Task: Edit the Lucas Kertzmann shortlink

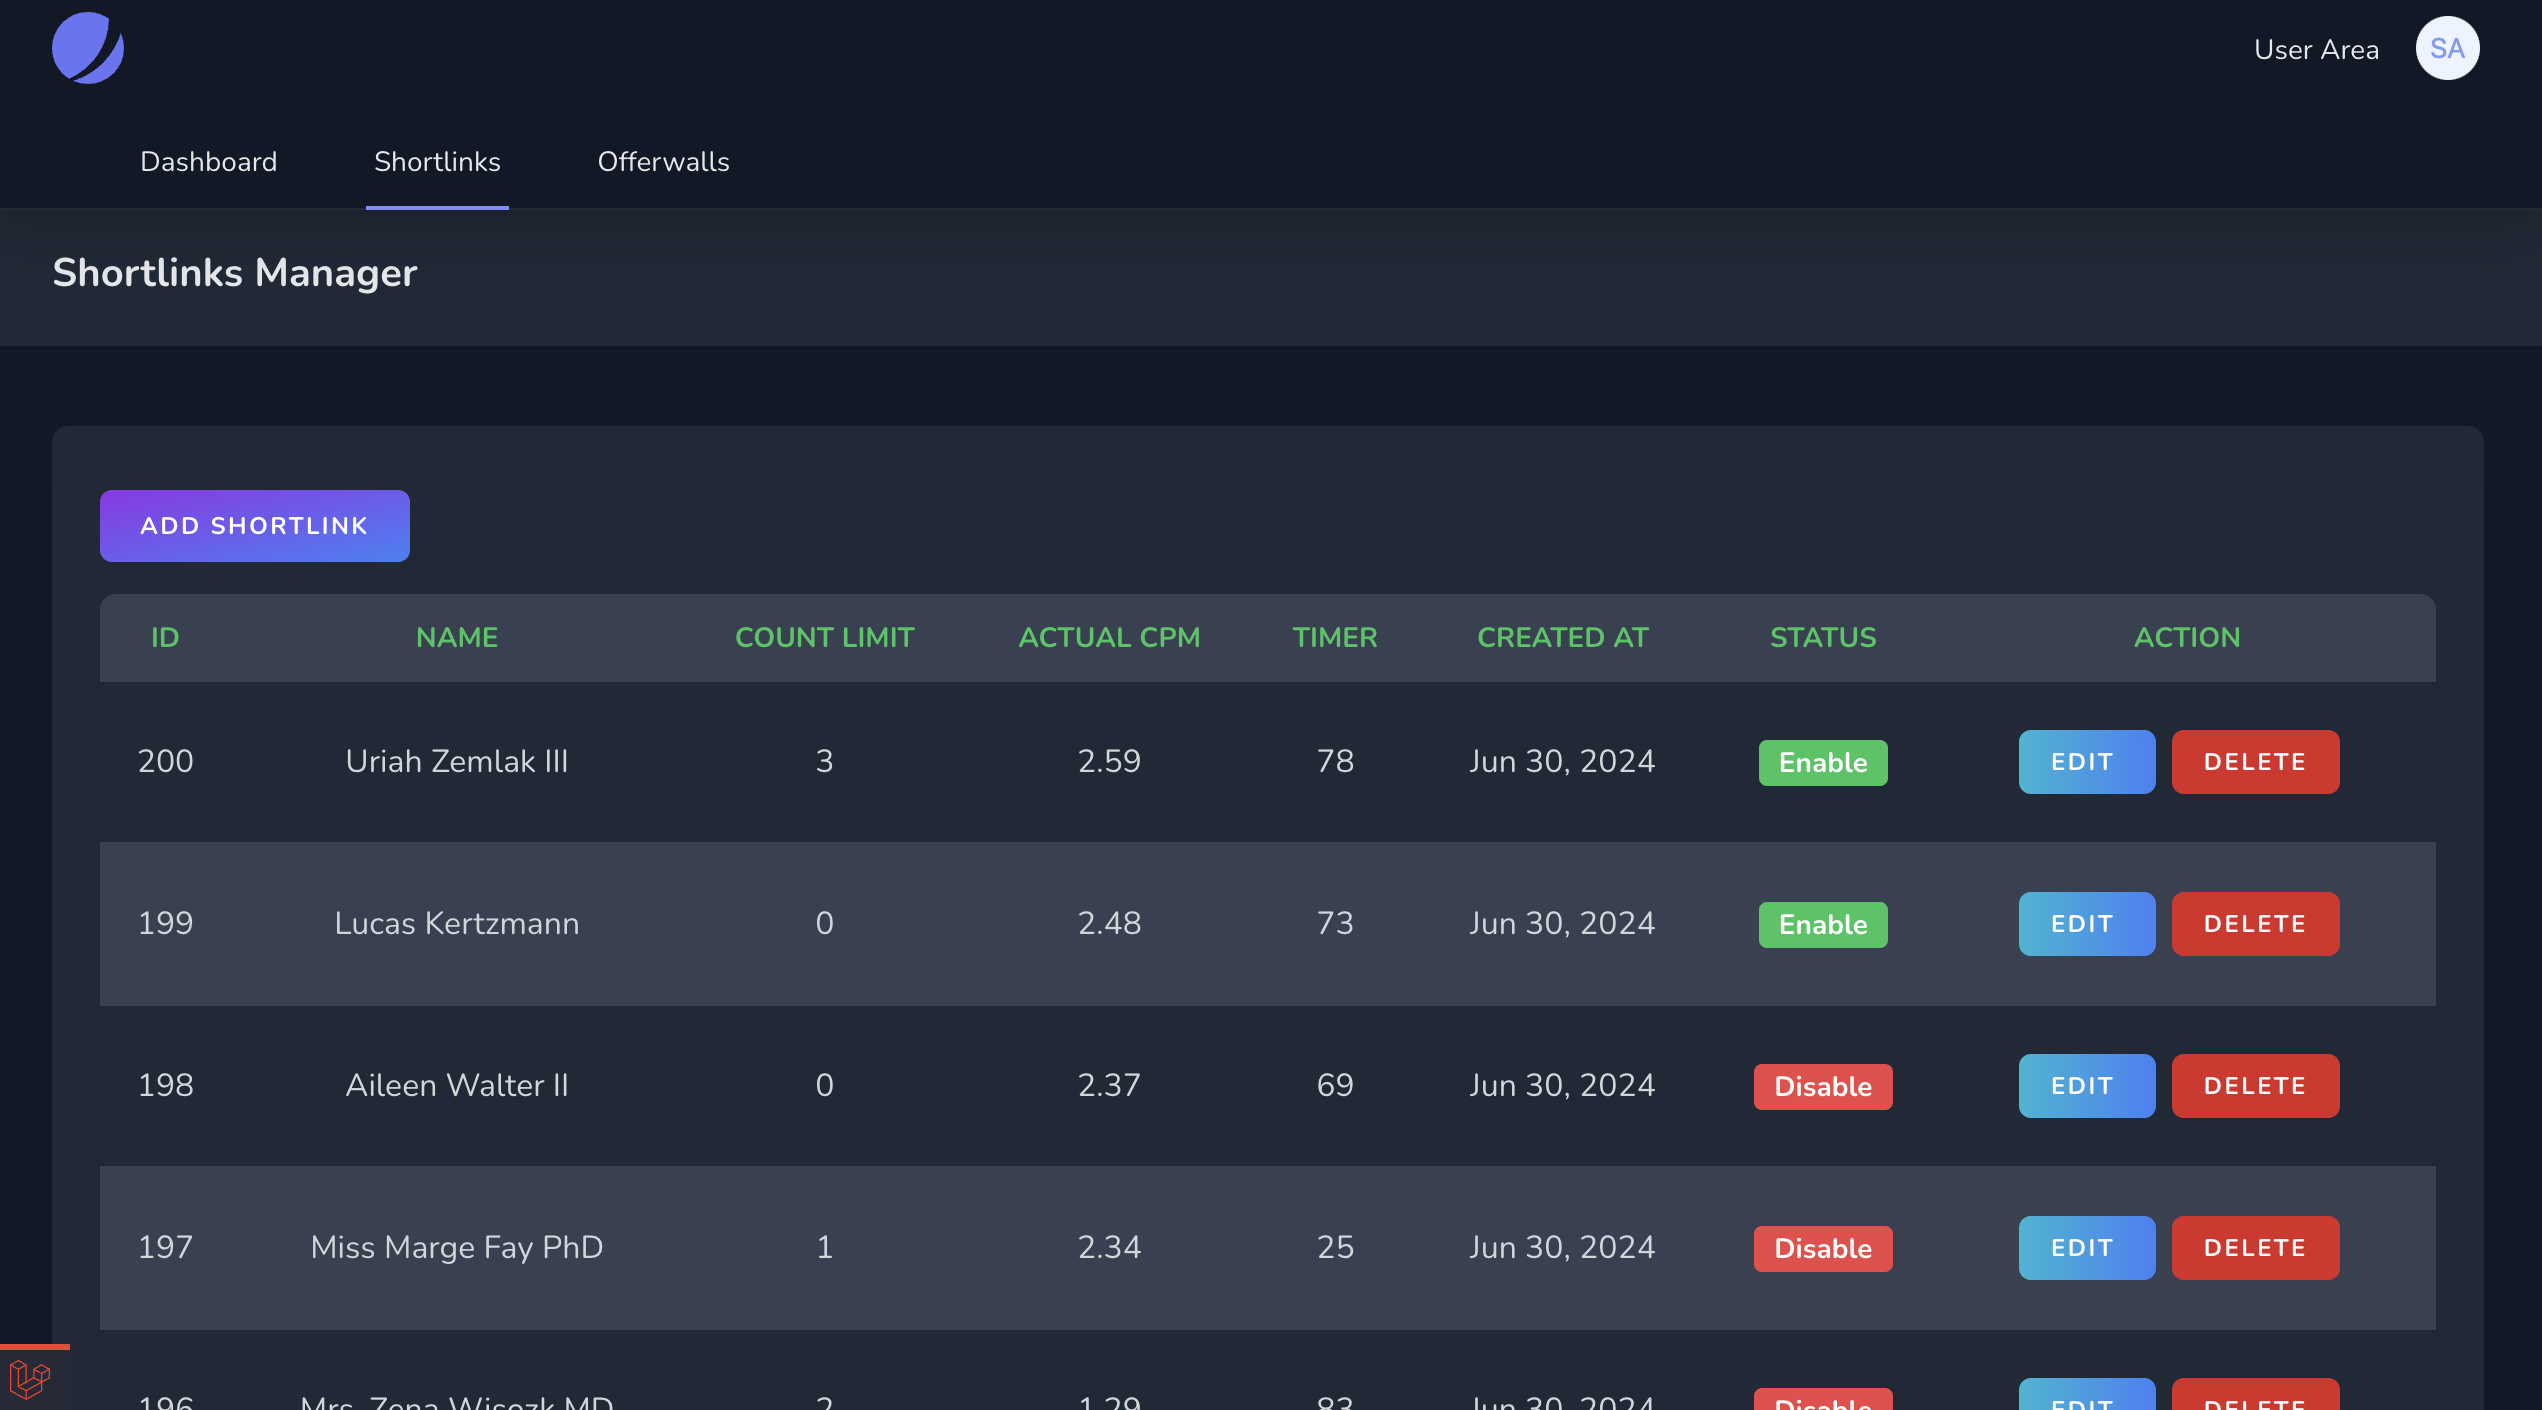Action: (2086, 924)
